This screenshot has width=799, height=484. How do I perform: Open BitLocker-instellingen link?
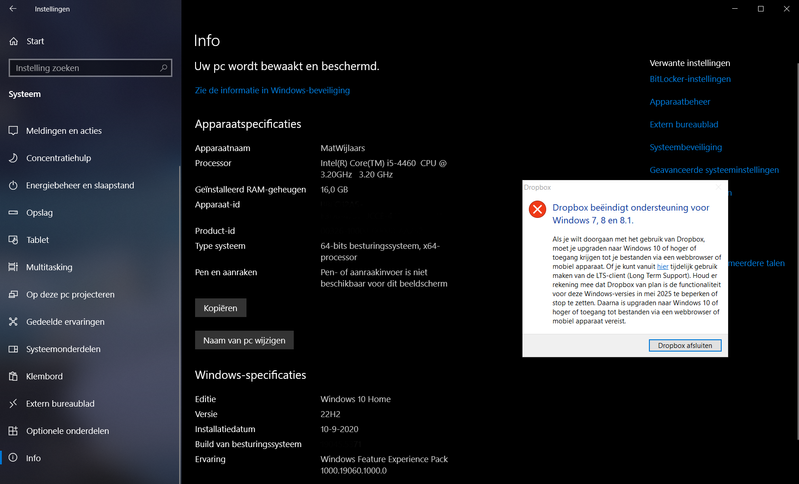click(x=690, y=79)
